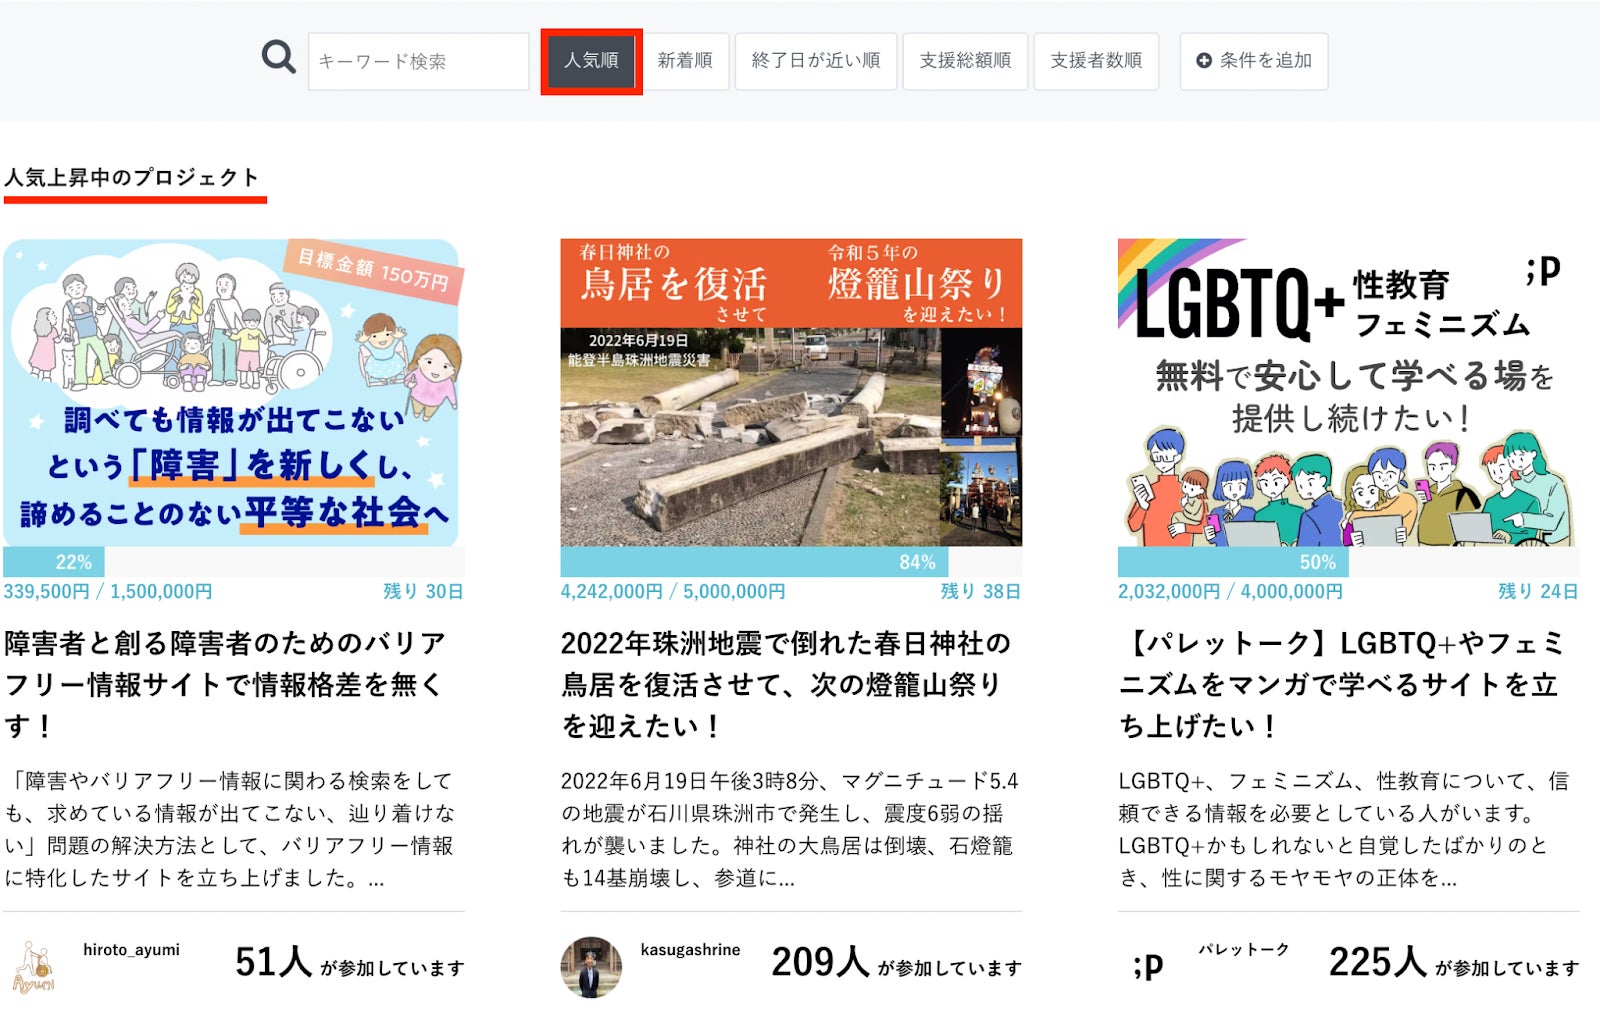The height and width of the screenshot is (1027, 1600).
Task: Focus the キーワード検索 input field
Action: click(418, 61)
